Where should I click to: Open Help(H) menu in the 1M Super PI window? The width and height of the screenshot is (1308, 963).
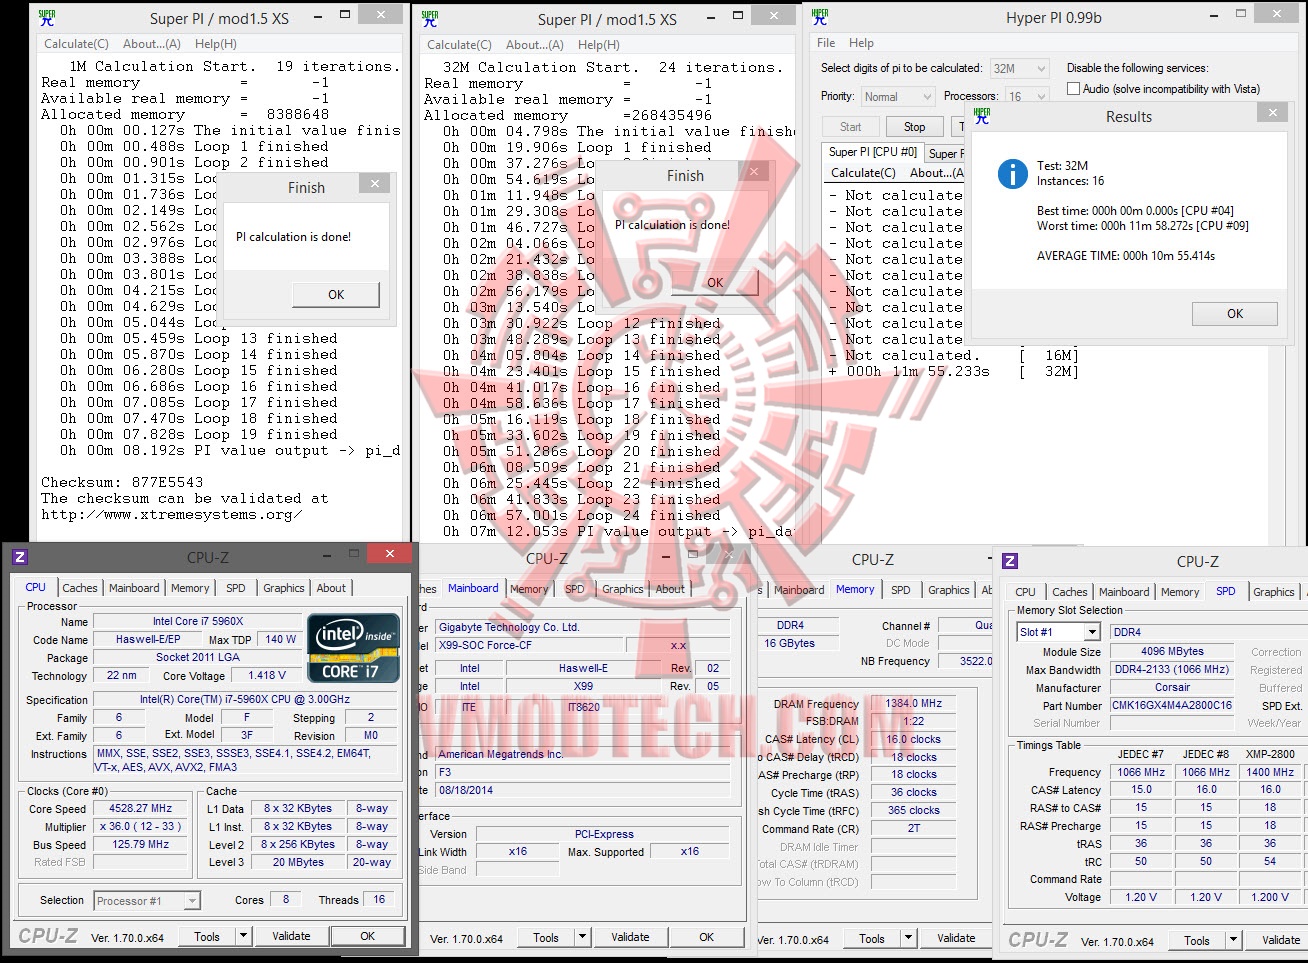pos(216,44)
